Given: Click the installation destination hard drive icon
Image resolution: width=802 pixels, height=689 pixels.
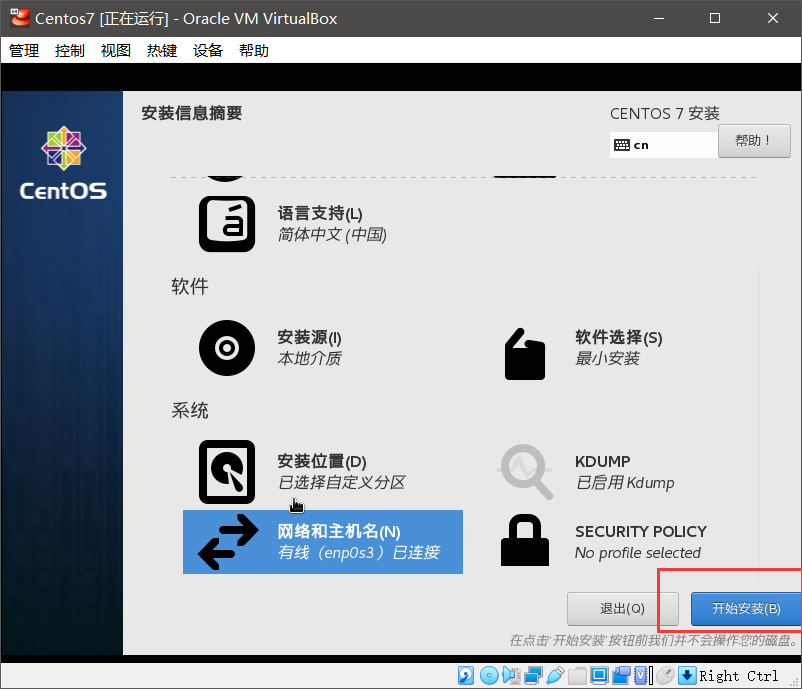Looking at the screenshot, I should click(x=227, y=472).
